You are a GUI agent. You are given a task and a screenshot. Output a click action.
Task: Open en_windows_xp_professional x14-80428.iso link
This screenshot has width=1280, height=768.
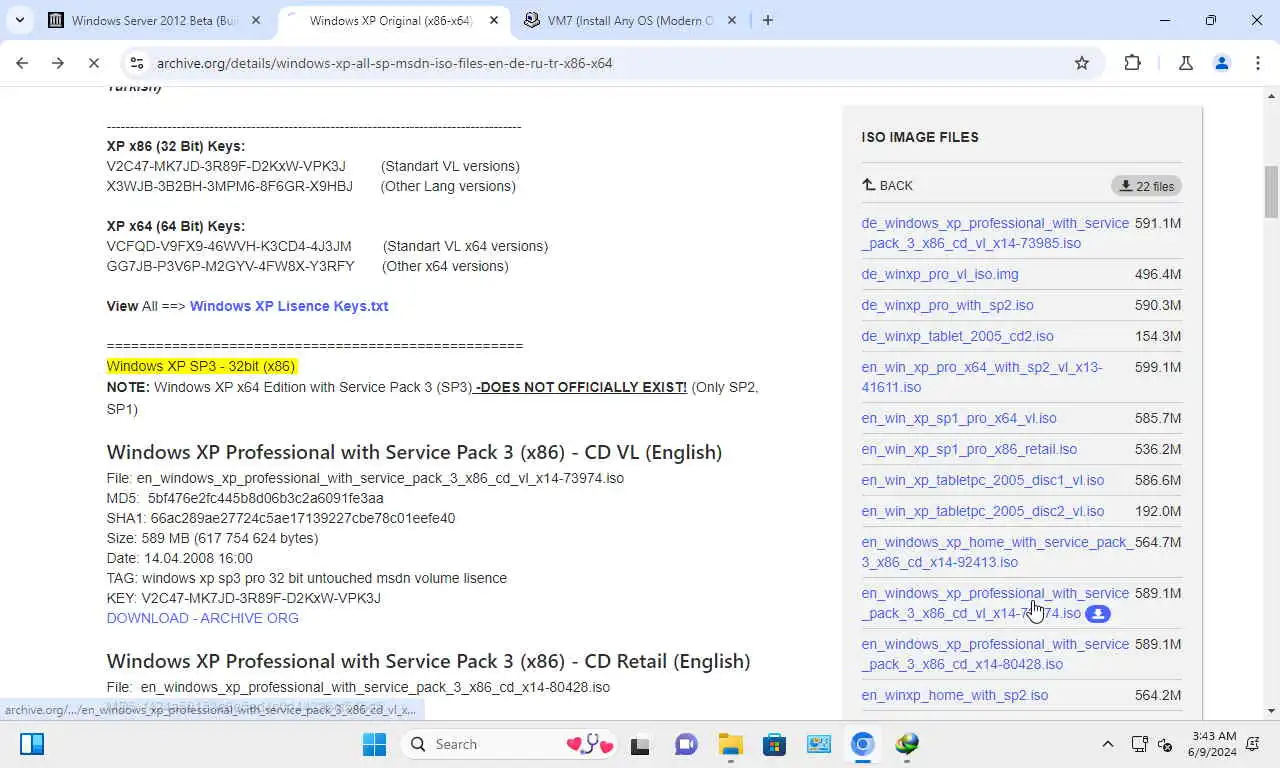coord(995,654)
